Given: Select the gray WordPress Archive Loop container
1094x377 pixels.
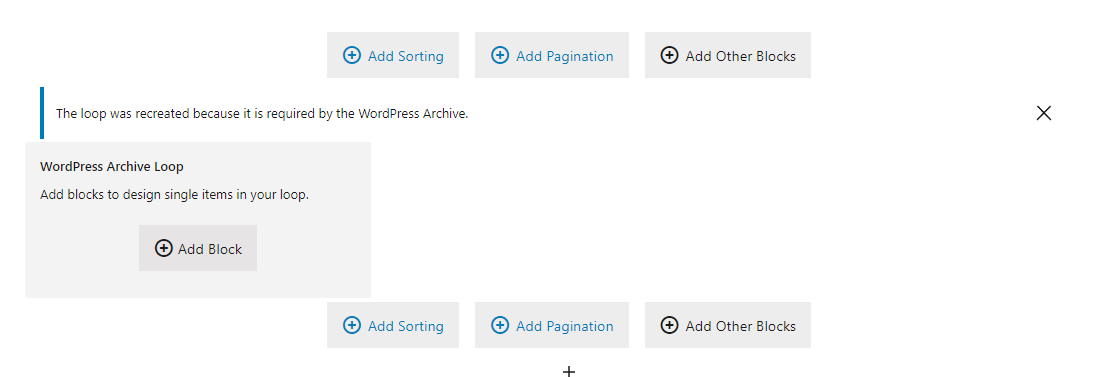Looking at the screenshot, I should (x=198, y=220).
